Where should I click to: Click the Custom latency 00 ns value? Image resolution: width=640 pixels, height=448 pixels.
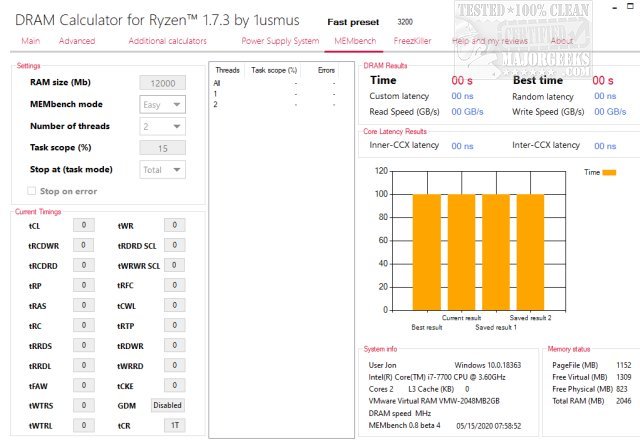pos(462,96)
